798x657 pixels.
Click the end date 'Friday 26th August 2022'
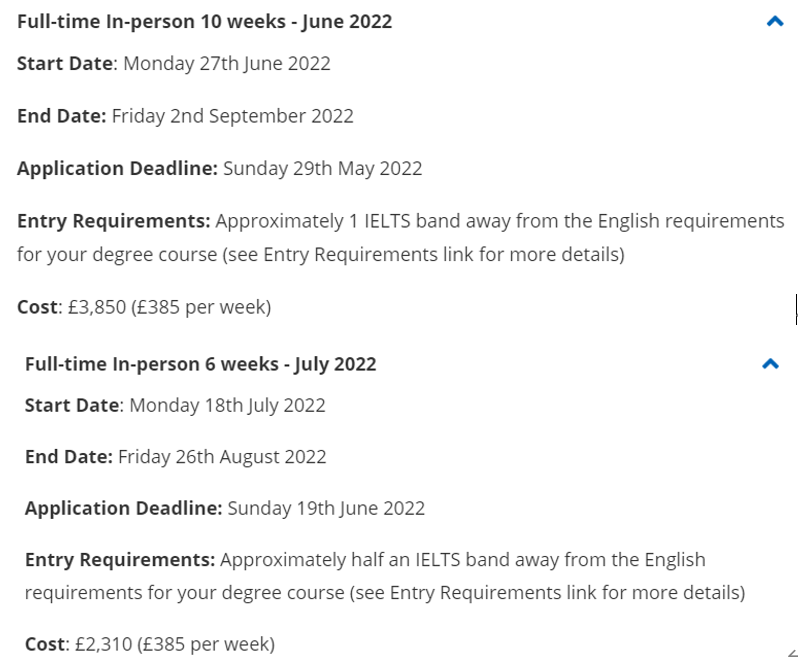pos(222,457)
